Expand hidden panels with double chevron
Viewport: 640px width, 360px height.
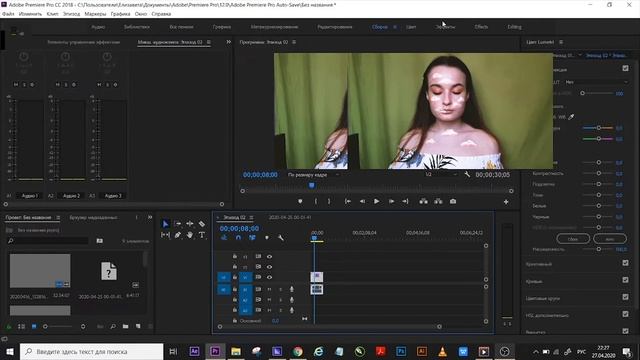pos(229,42)
